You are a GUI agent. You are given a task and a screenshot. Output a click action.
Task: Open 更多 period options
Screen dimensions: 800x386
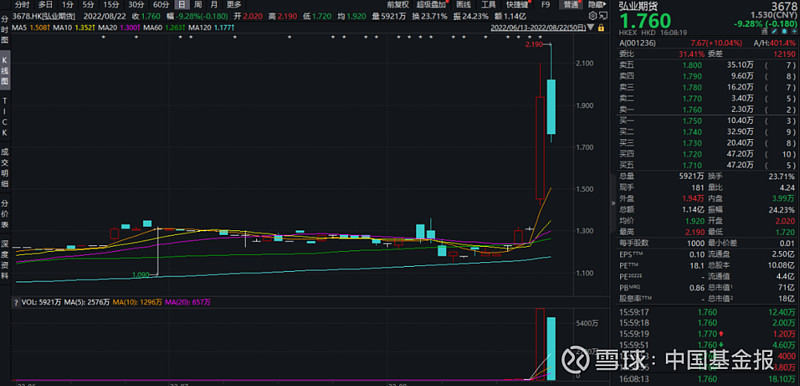[234, 5]
